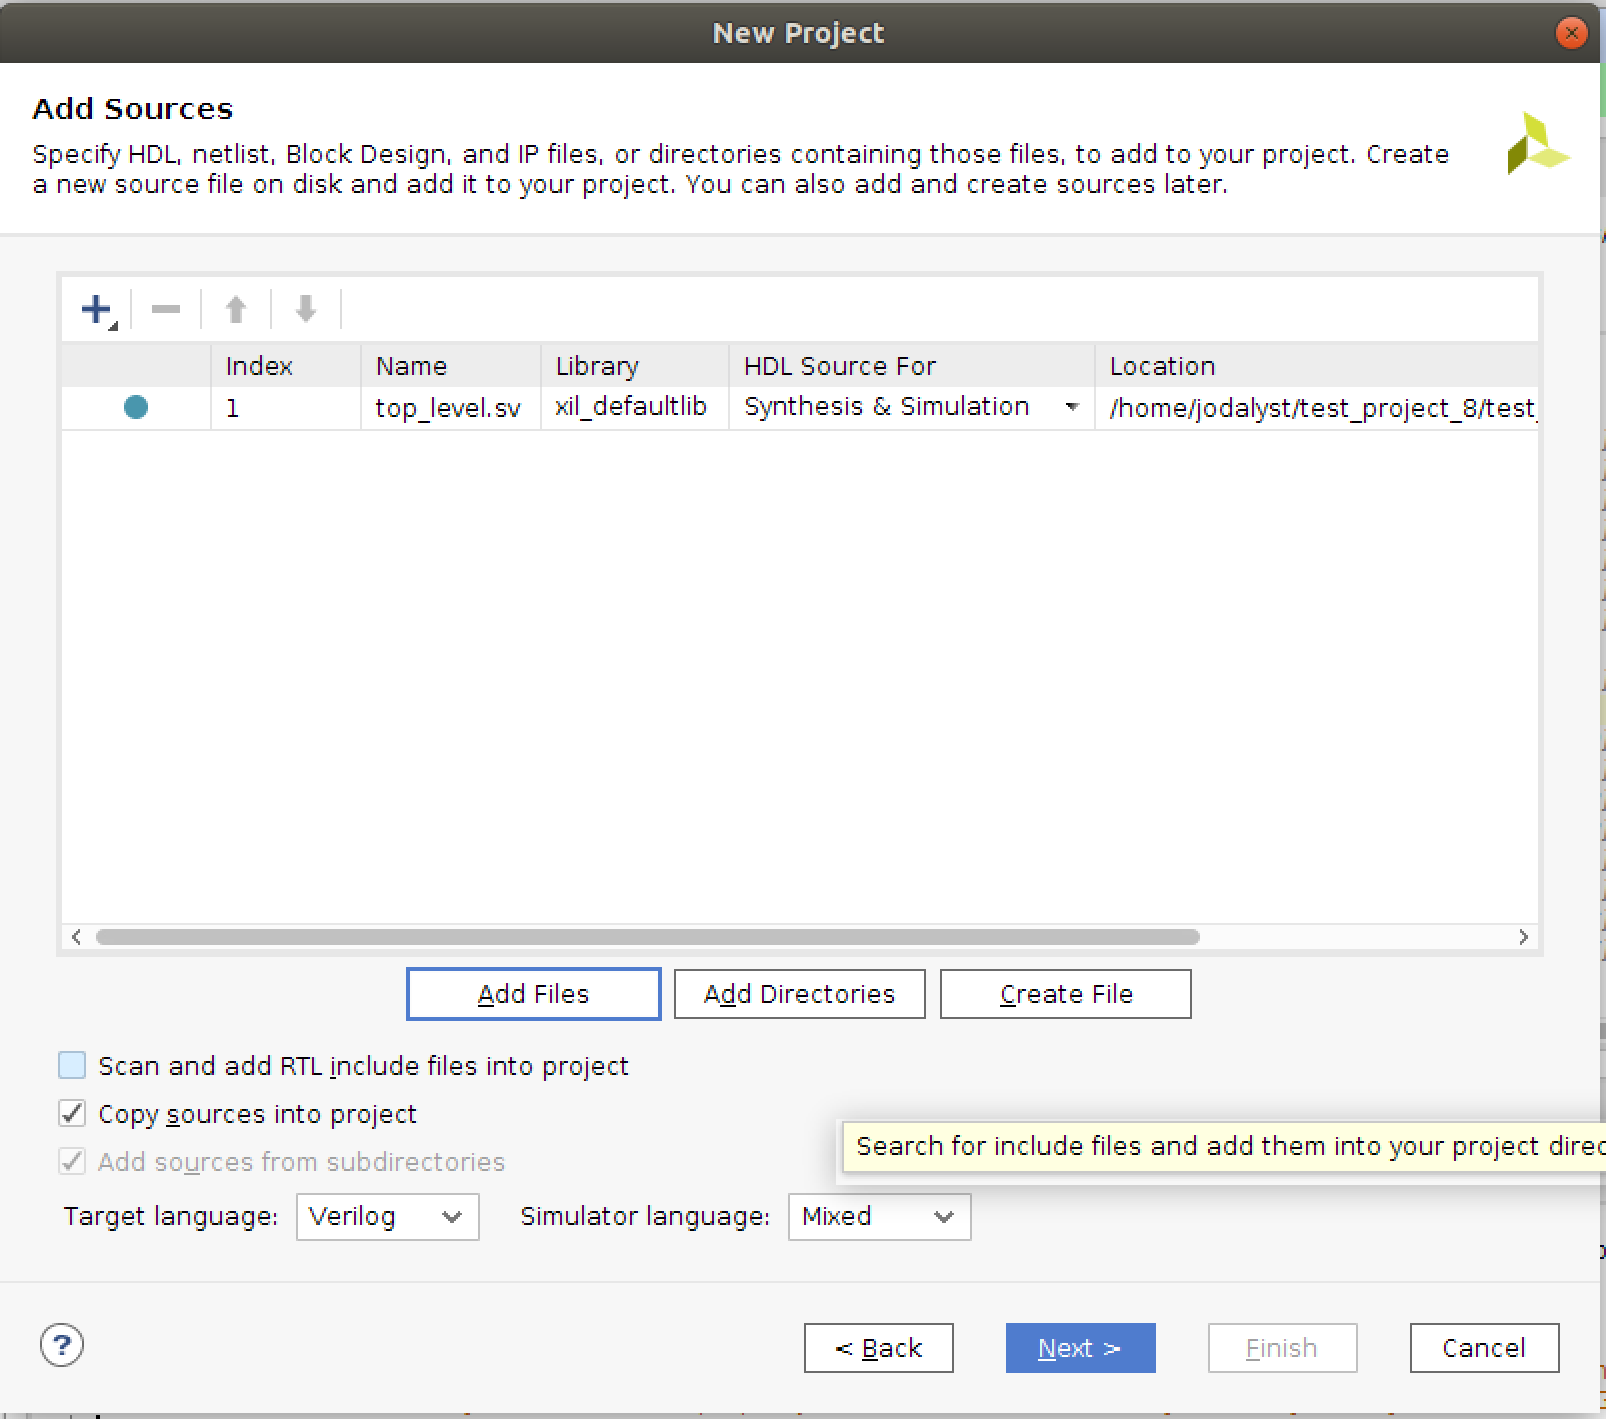Image resolution: width=1606 pixels, height=1419 pixels.
Task: Select the top_level.sv file name cell
Action: pos(448,408)
